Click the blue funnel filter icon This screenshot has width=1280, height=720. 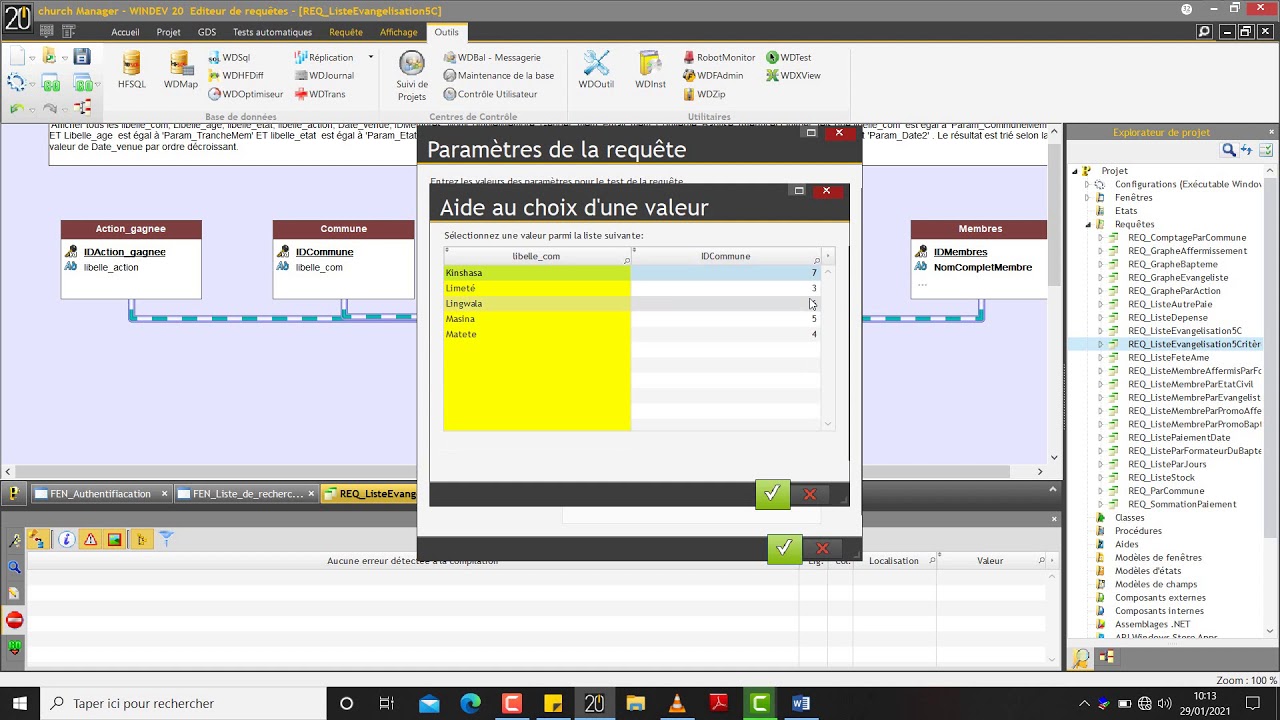point(166,540)
